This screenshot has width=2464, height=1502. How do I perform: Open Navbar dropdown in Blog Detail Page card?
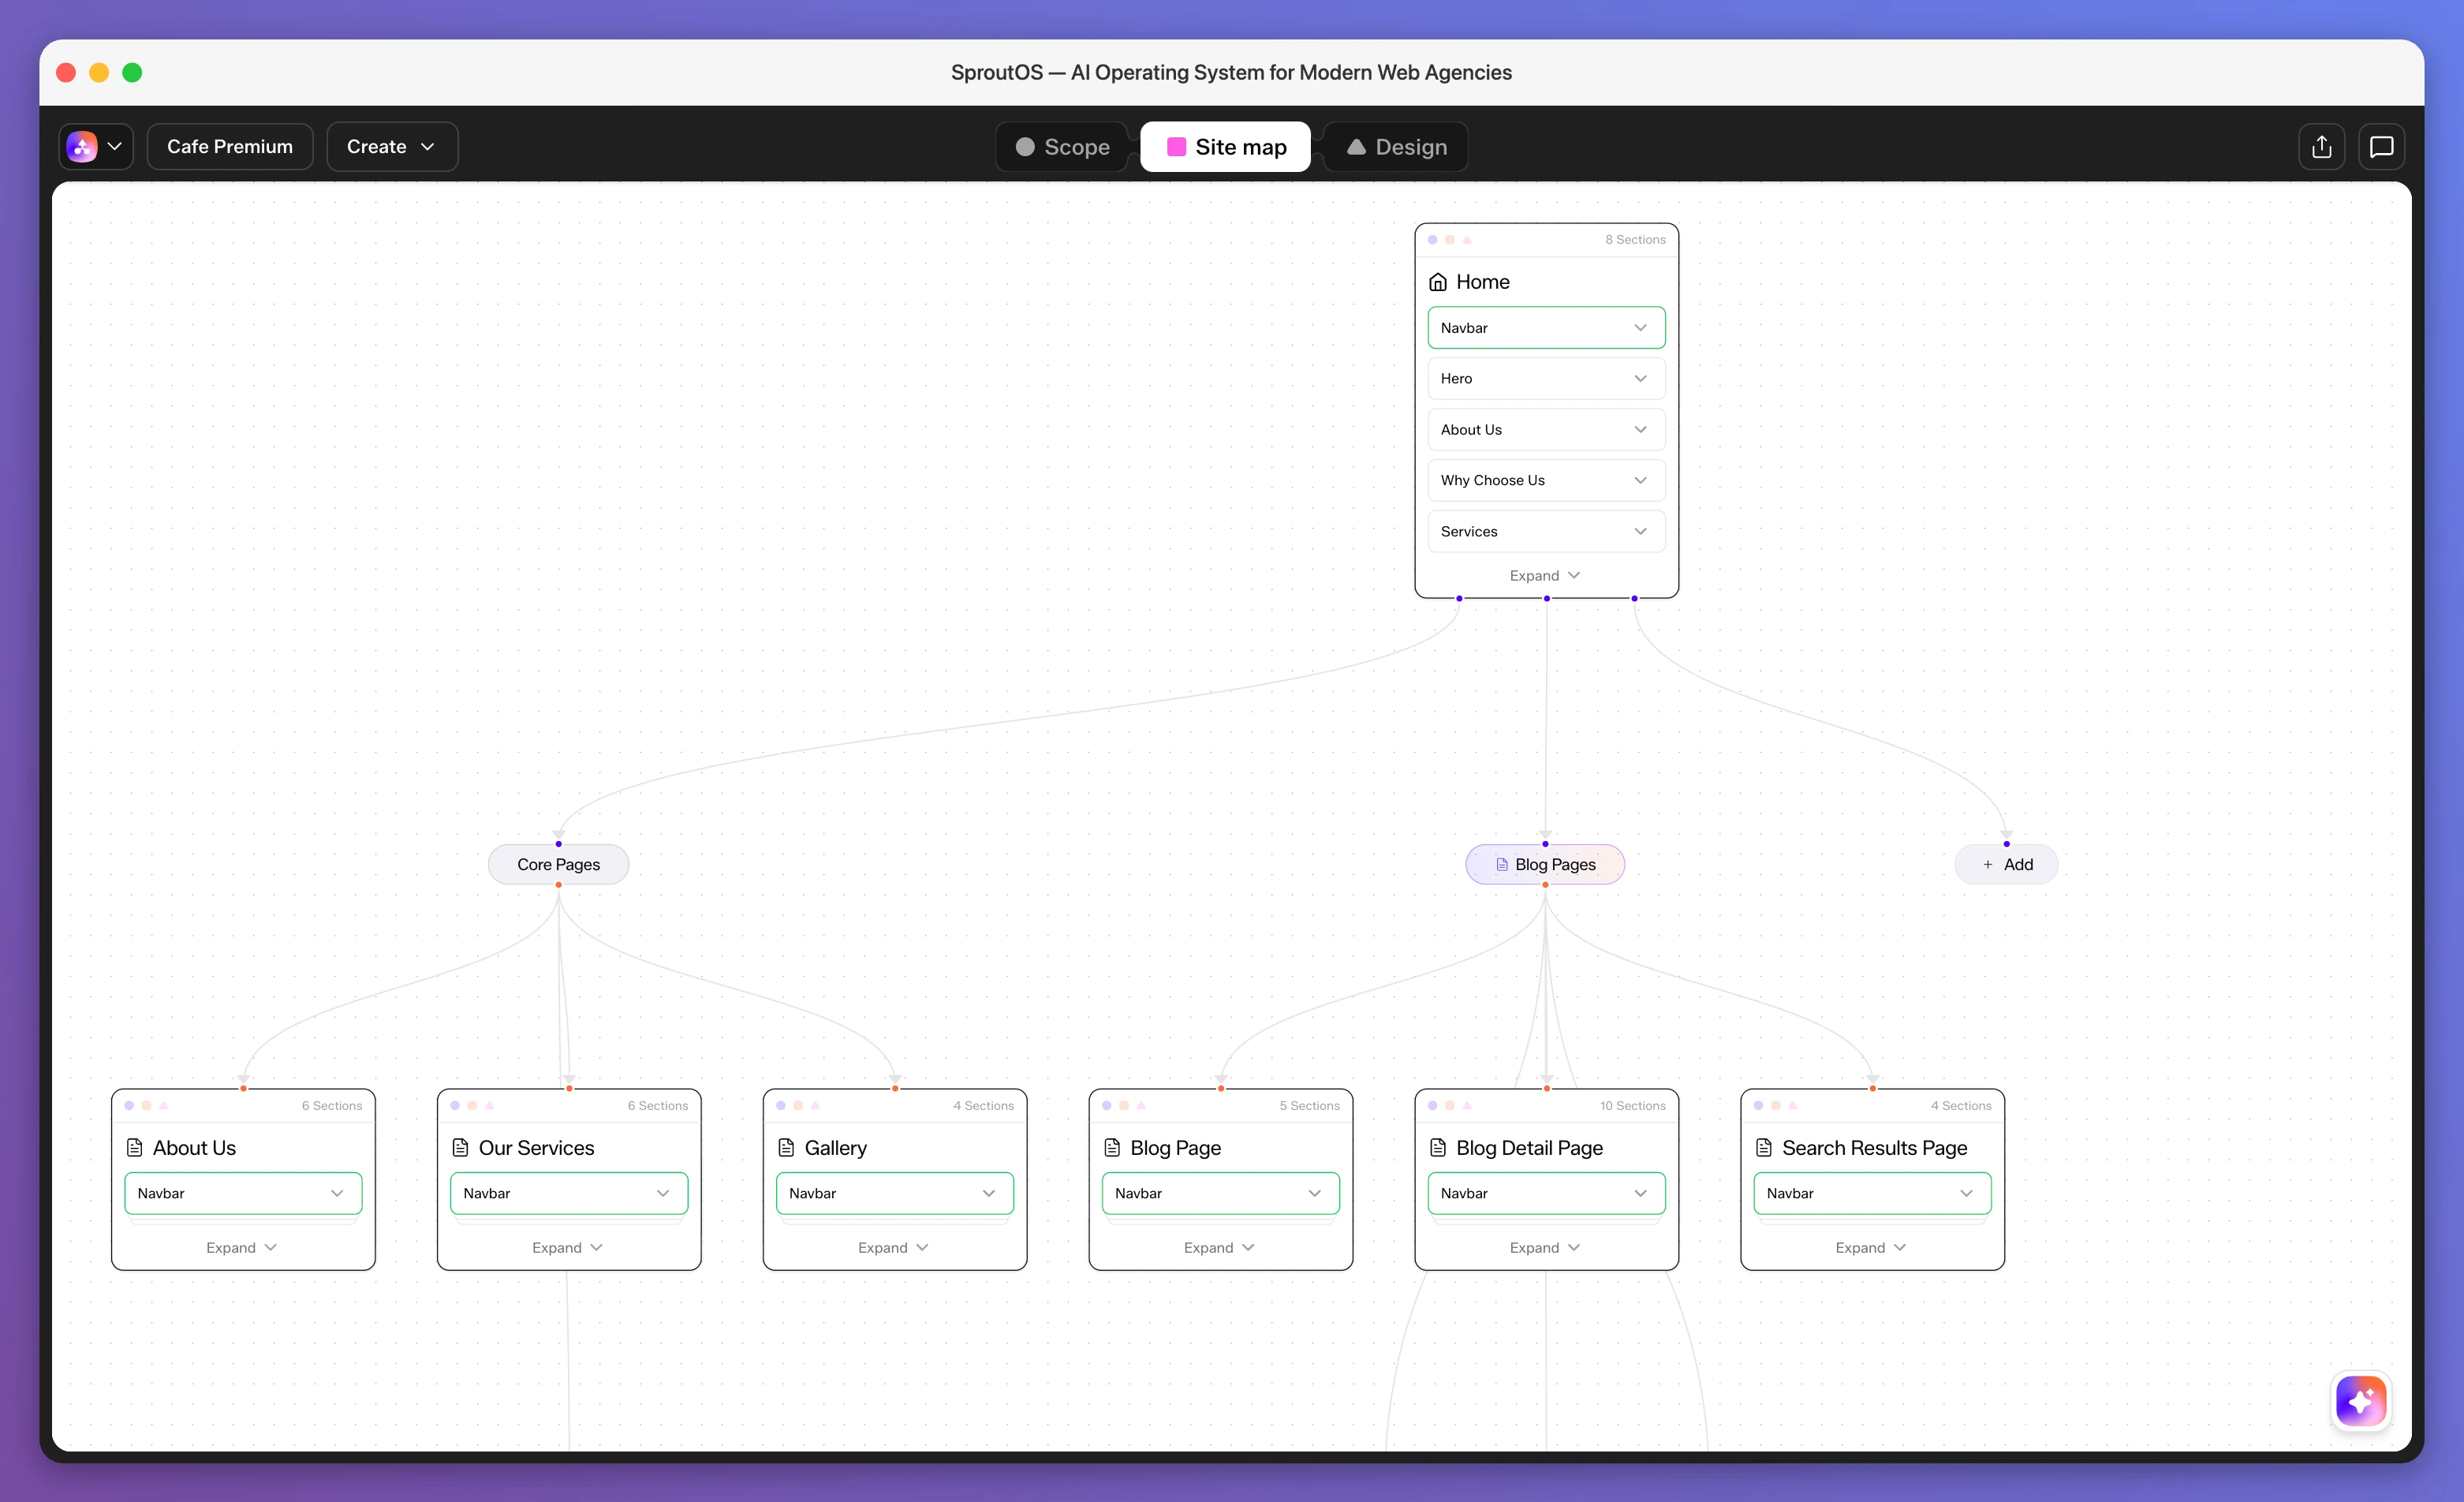click(1547, 1194)
